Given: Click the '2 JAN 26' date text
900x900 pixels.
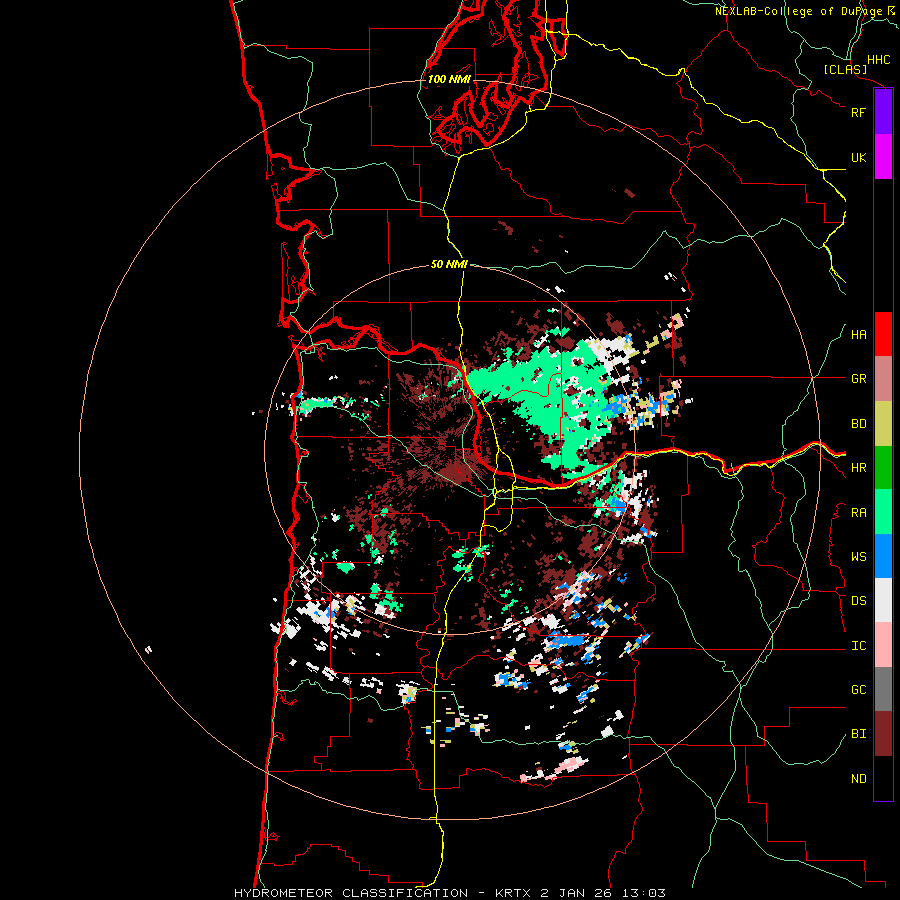Looking at the screenshot, I should tap(577, 893).
